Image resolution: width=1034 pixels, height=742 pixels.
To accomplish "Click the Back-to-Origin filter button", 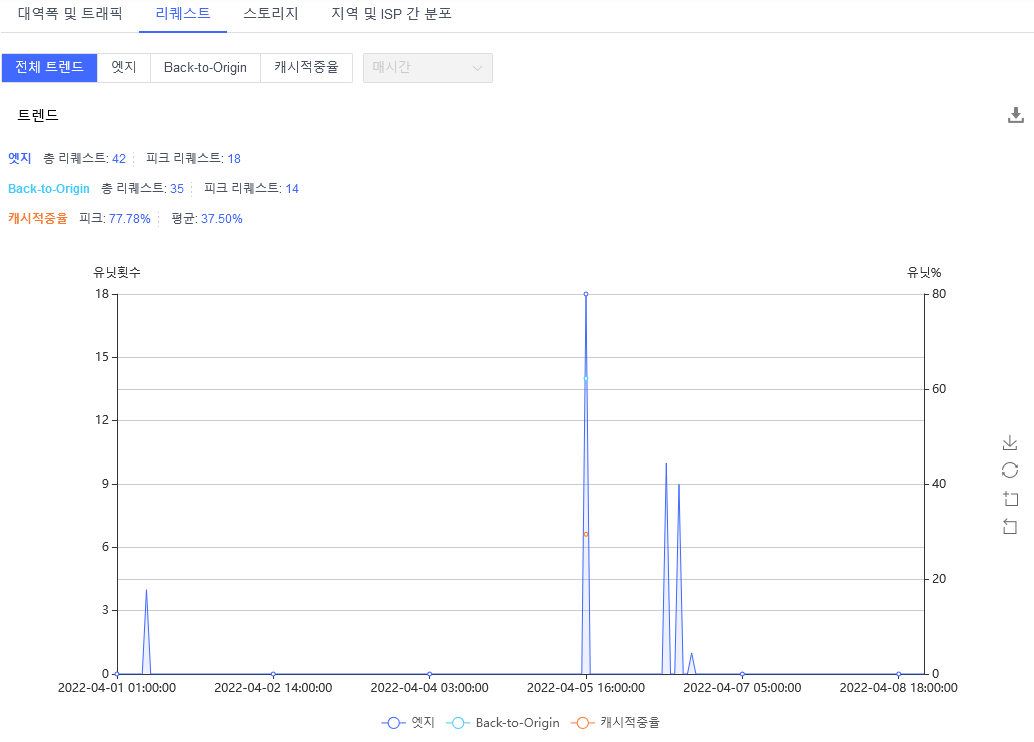I will (205, 67).
